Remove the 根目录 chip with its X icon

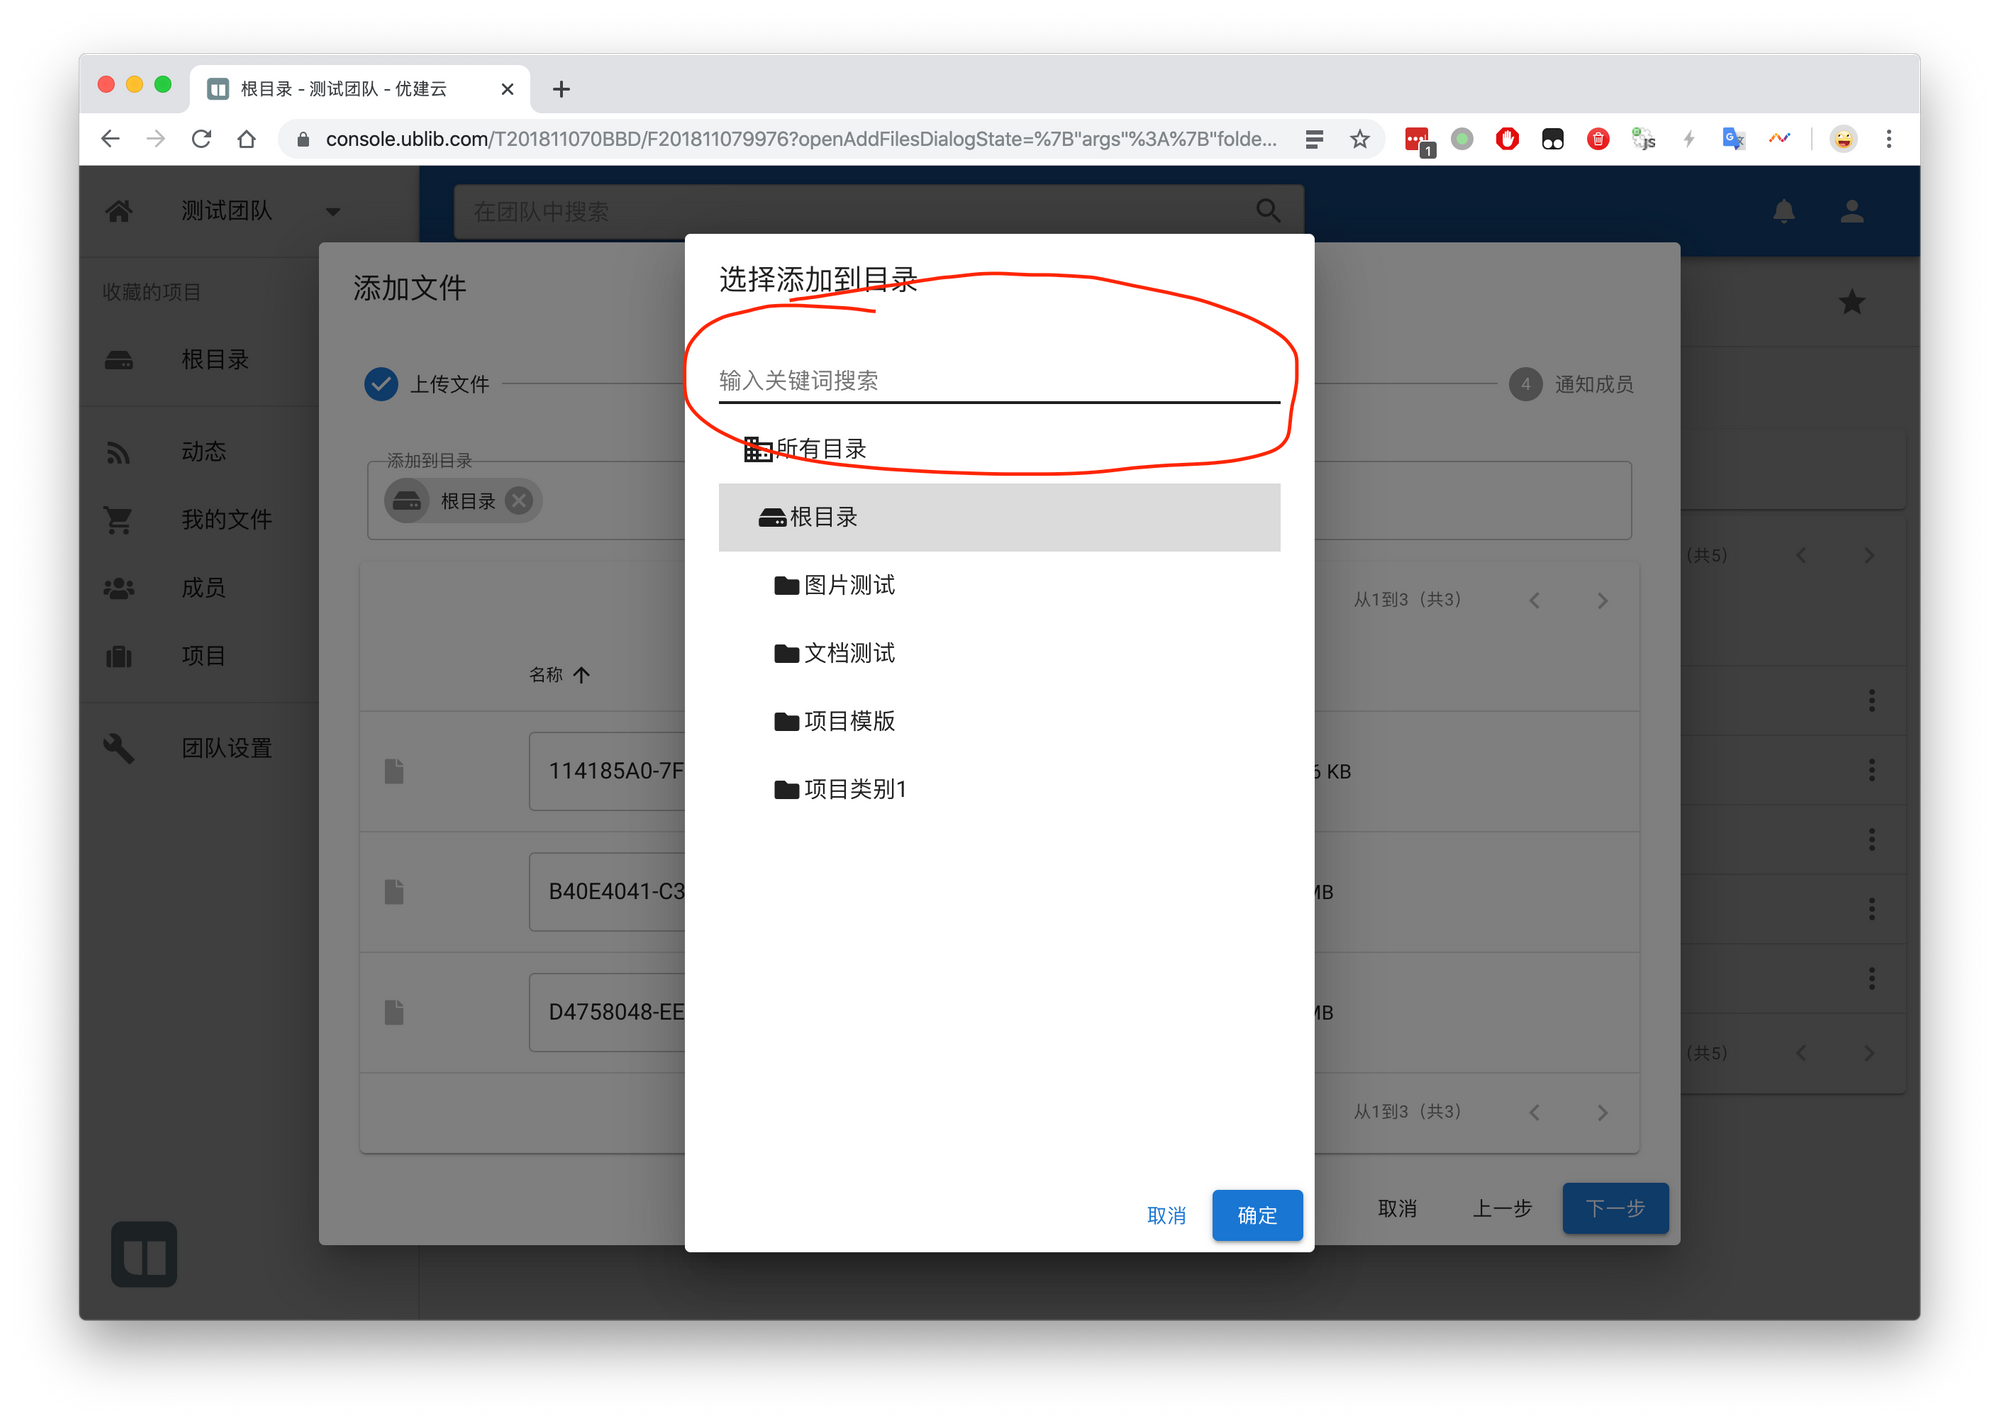click(x=518, y=501)
